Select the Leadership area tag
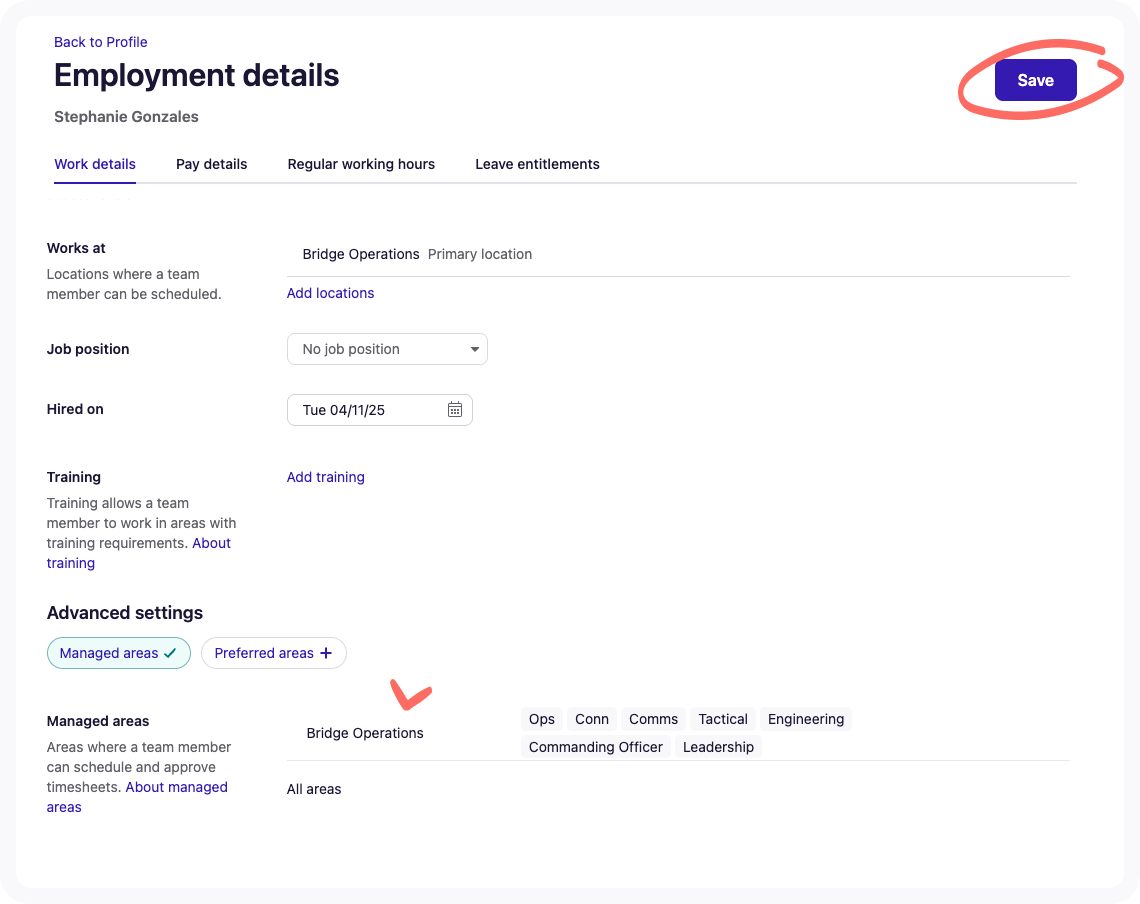This screenshot has width=1140, height=904. [718, 747]
